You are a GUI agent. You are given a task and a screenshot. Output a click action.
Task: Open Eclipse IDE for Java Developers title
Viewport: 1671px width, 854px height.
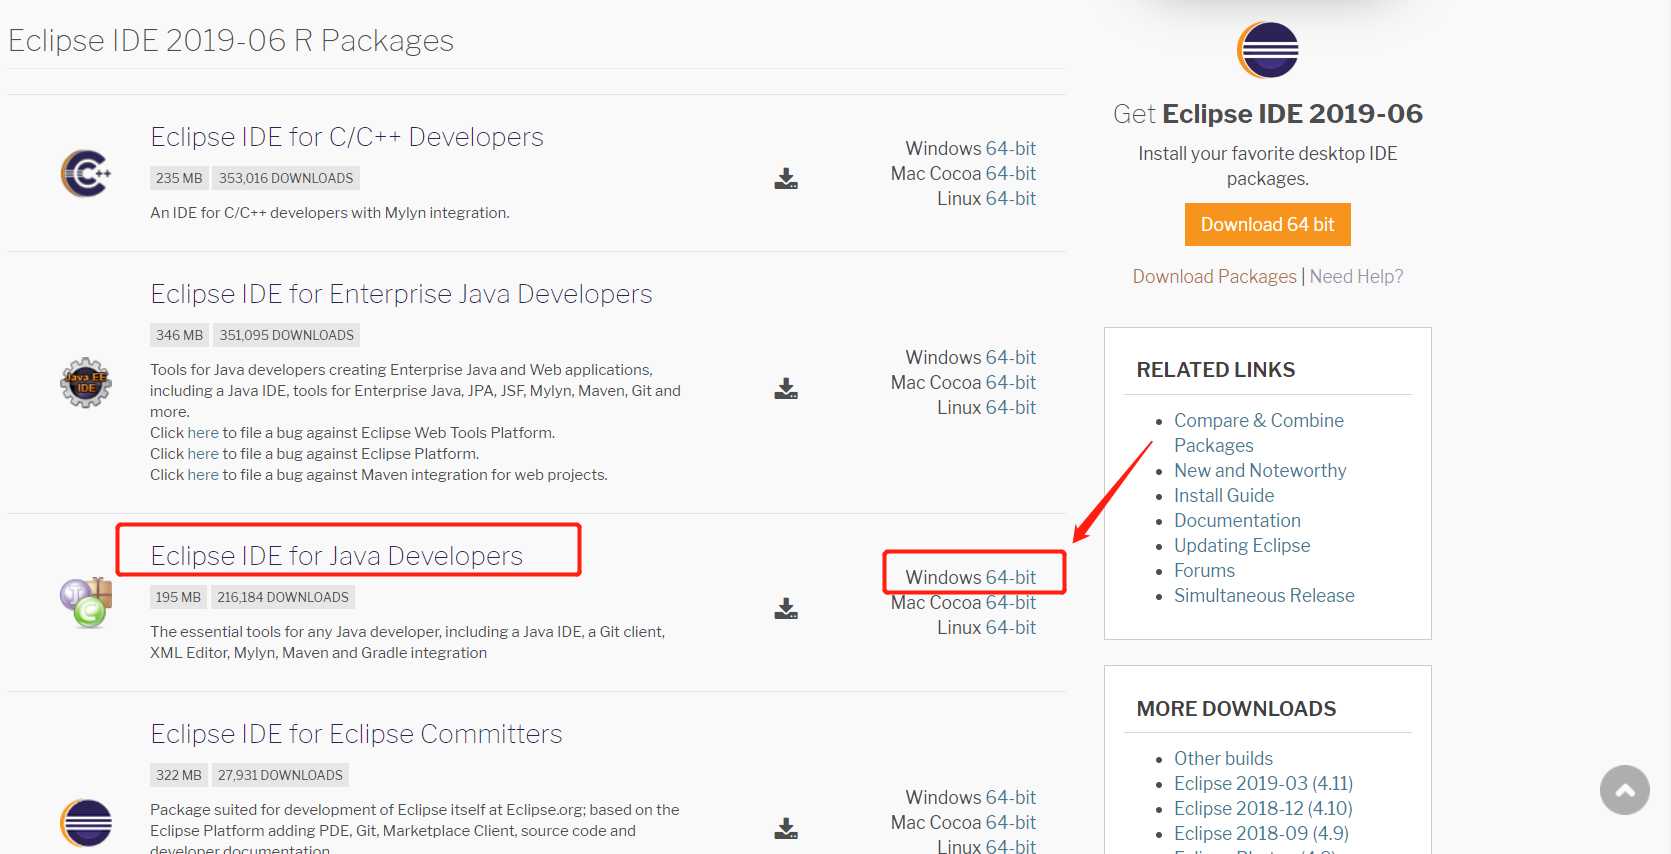336,556
